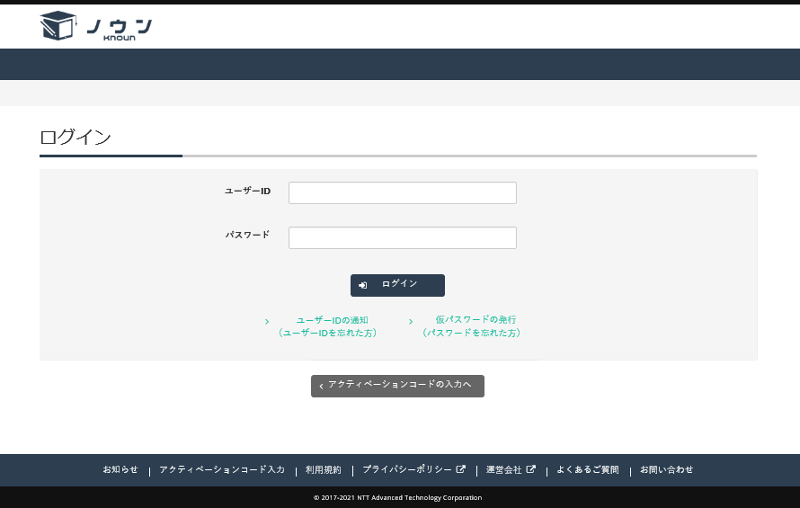
Task: Visit the 運営会社 footer link text
Action: (504, 470)
